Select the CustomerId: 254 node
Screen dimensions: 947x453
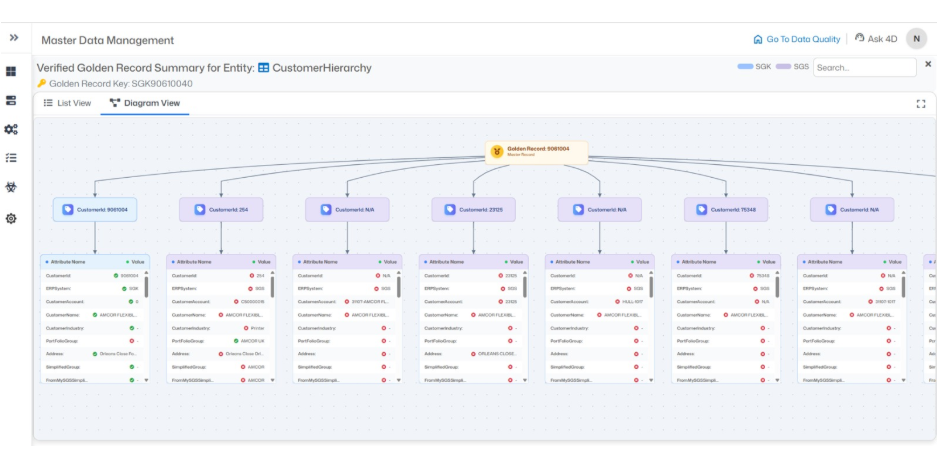coord(220,209)
